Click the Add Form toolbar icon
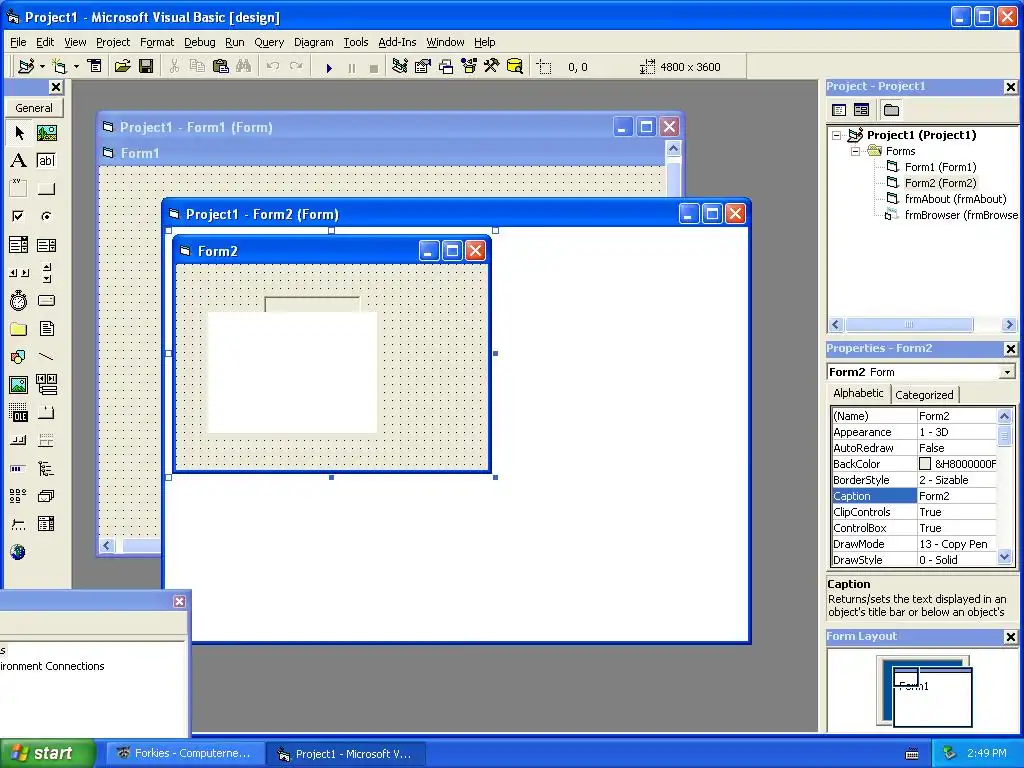 [59, 67]
